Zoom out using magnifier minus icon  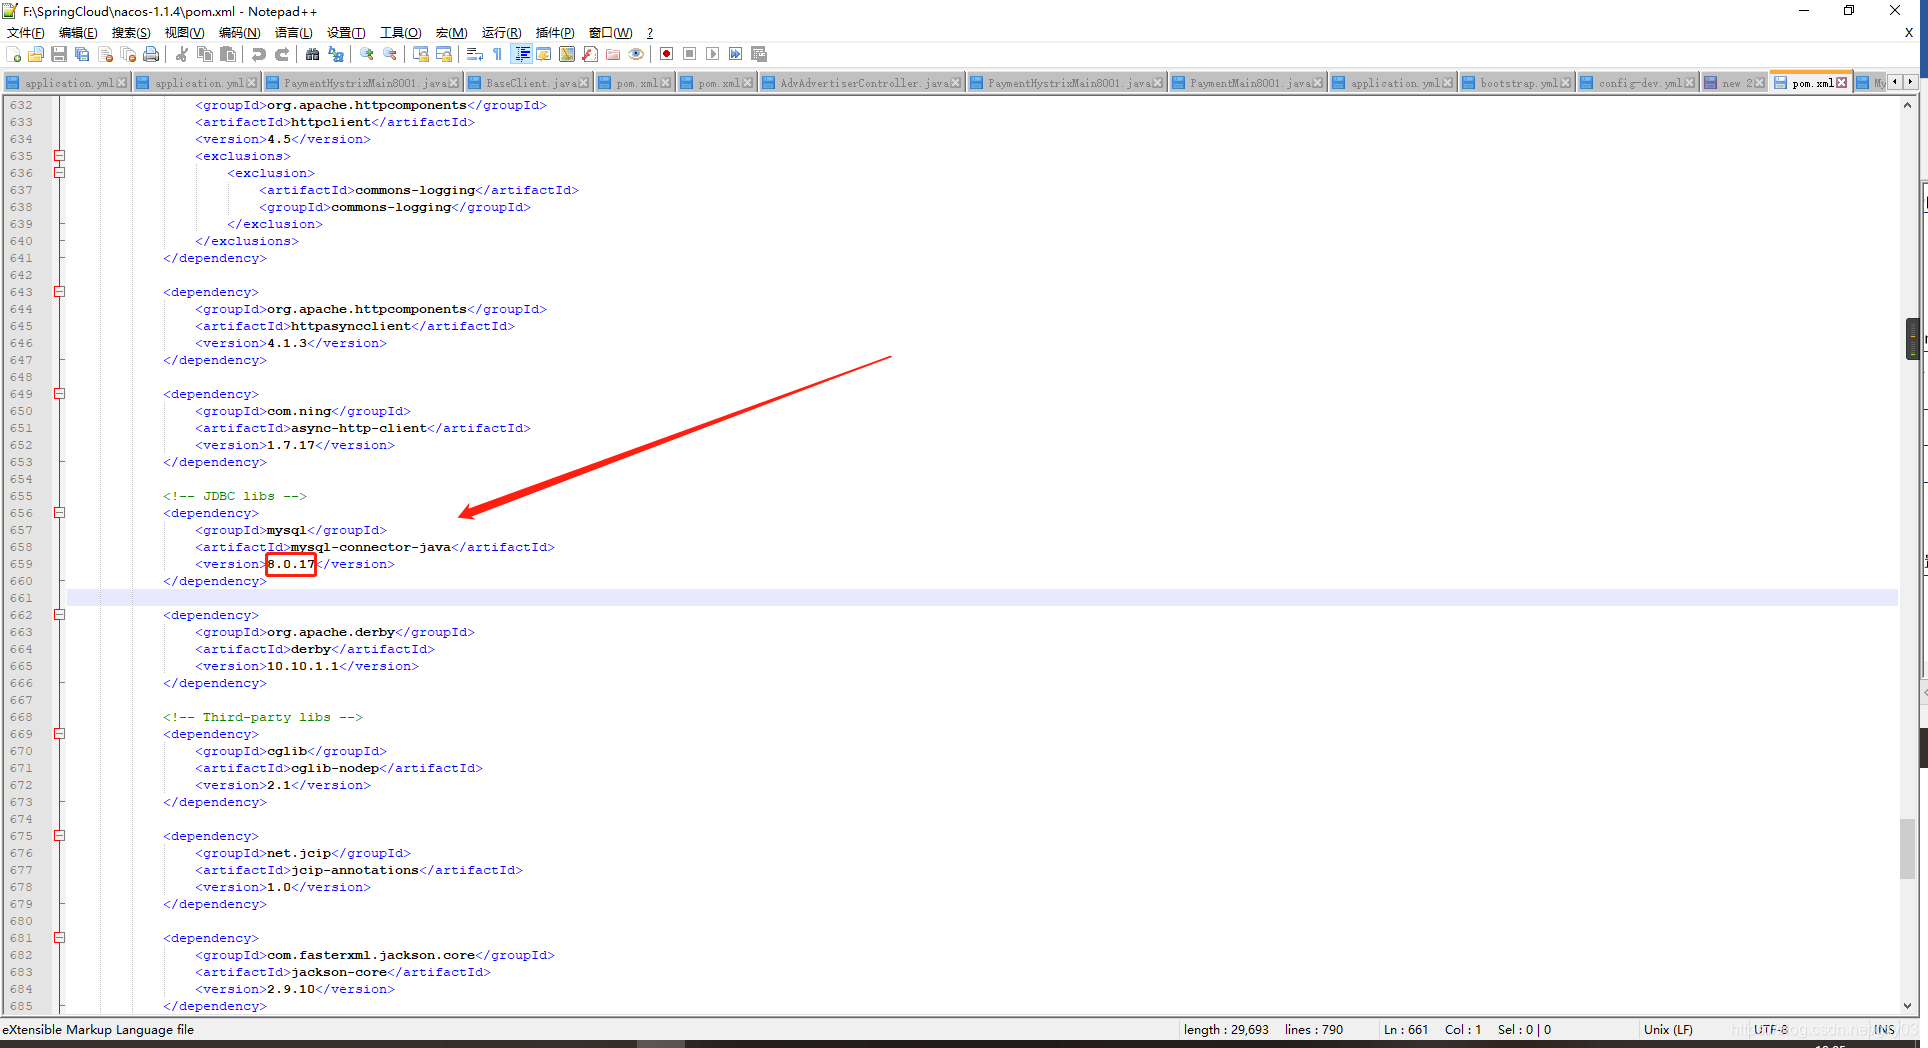(390, 54)
